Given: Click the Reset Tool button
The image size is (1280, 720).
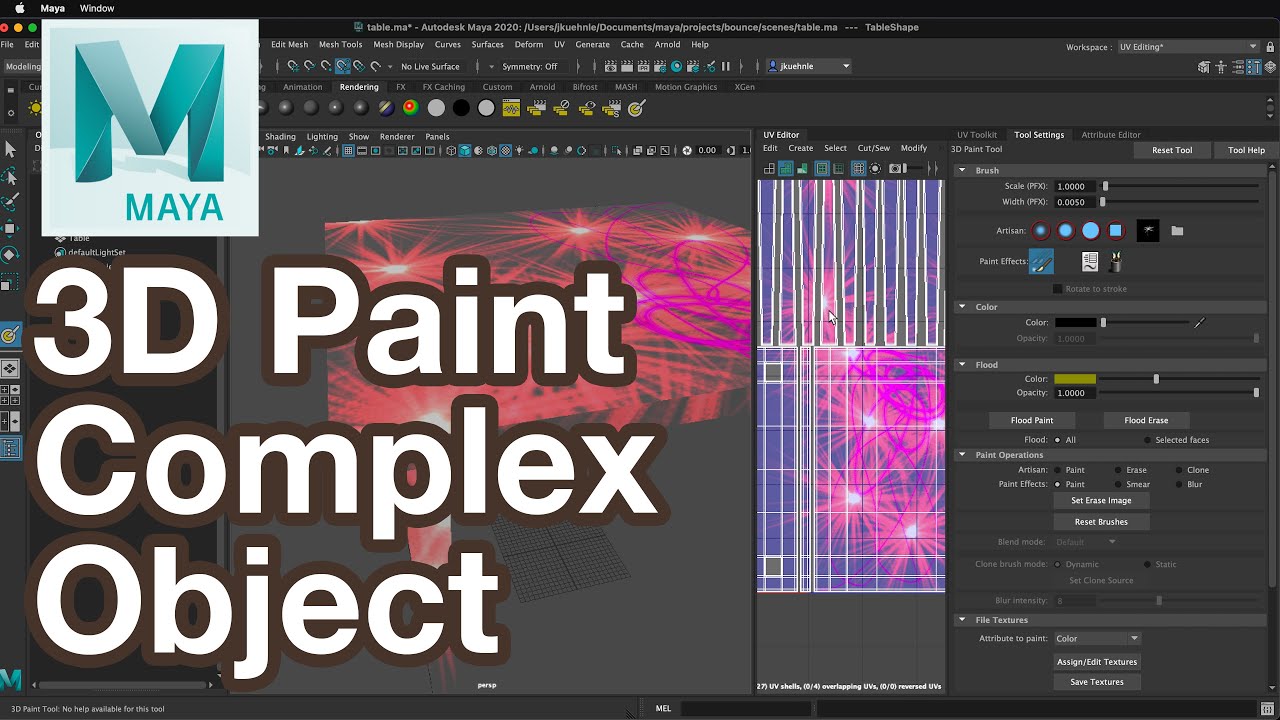Looking at the screenshot, I should click(x=1172, y=150).
